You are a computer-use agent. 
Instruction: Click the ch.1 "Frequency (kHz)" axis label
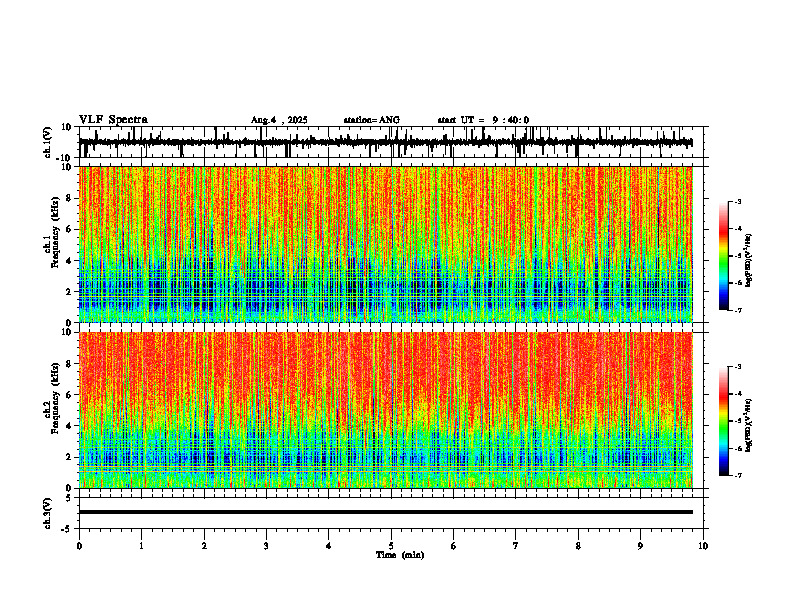tap(56, 232)
